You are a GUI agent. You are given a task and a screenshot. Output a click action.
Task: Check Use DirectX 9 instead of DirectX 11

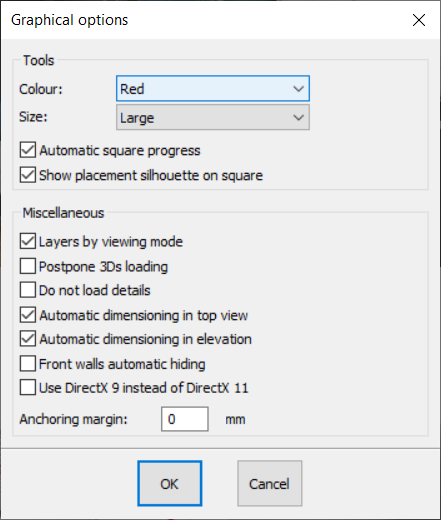(x=28, y=388)
